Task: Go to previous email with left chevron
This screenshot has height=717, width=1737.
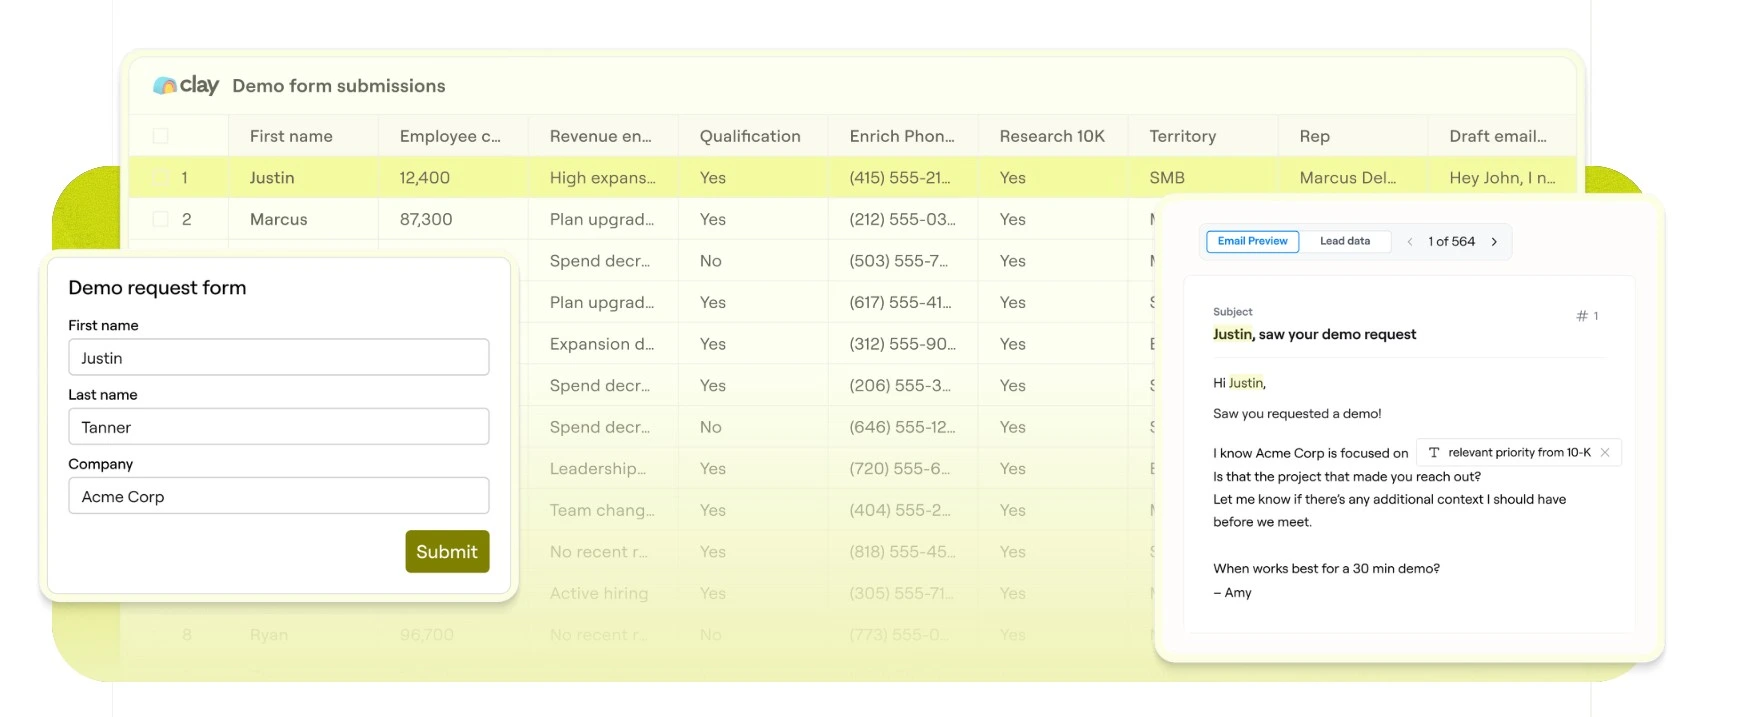Action: pos(1410,242)
